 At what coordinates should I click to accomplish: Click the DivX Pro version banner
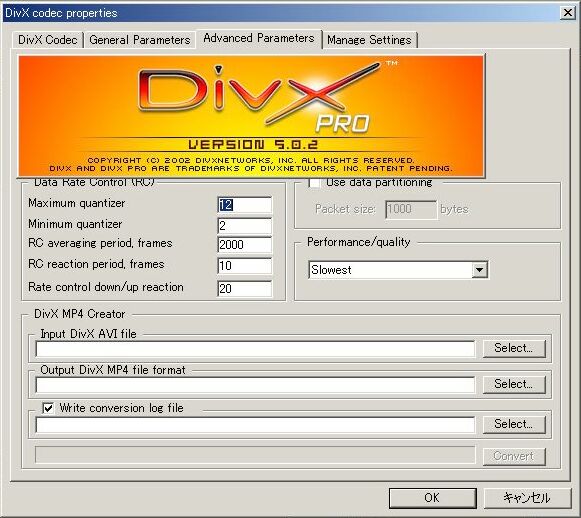tap(251, 116)
